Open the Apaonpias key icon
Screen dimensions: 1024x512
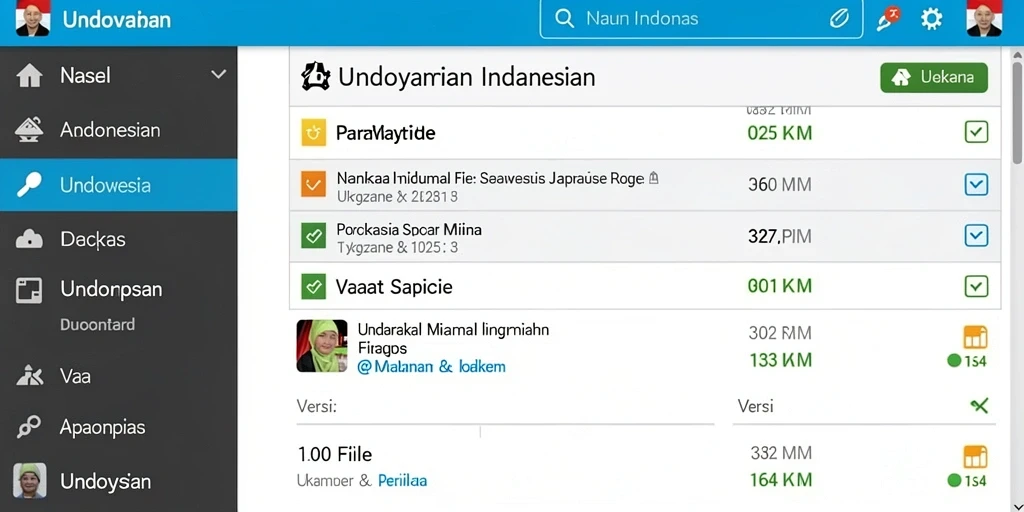coord(29,428)
